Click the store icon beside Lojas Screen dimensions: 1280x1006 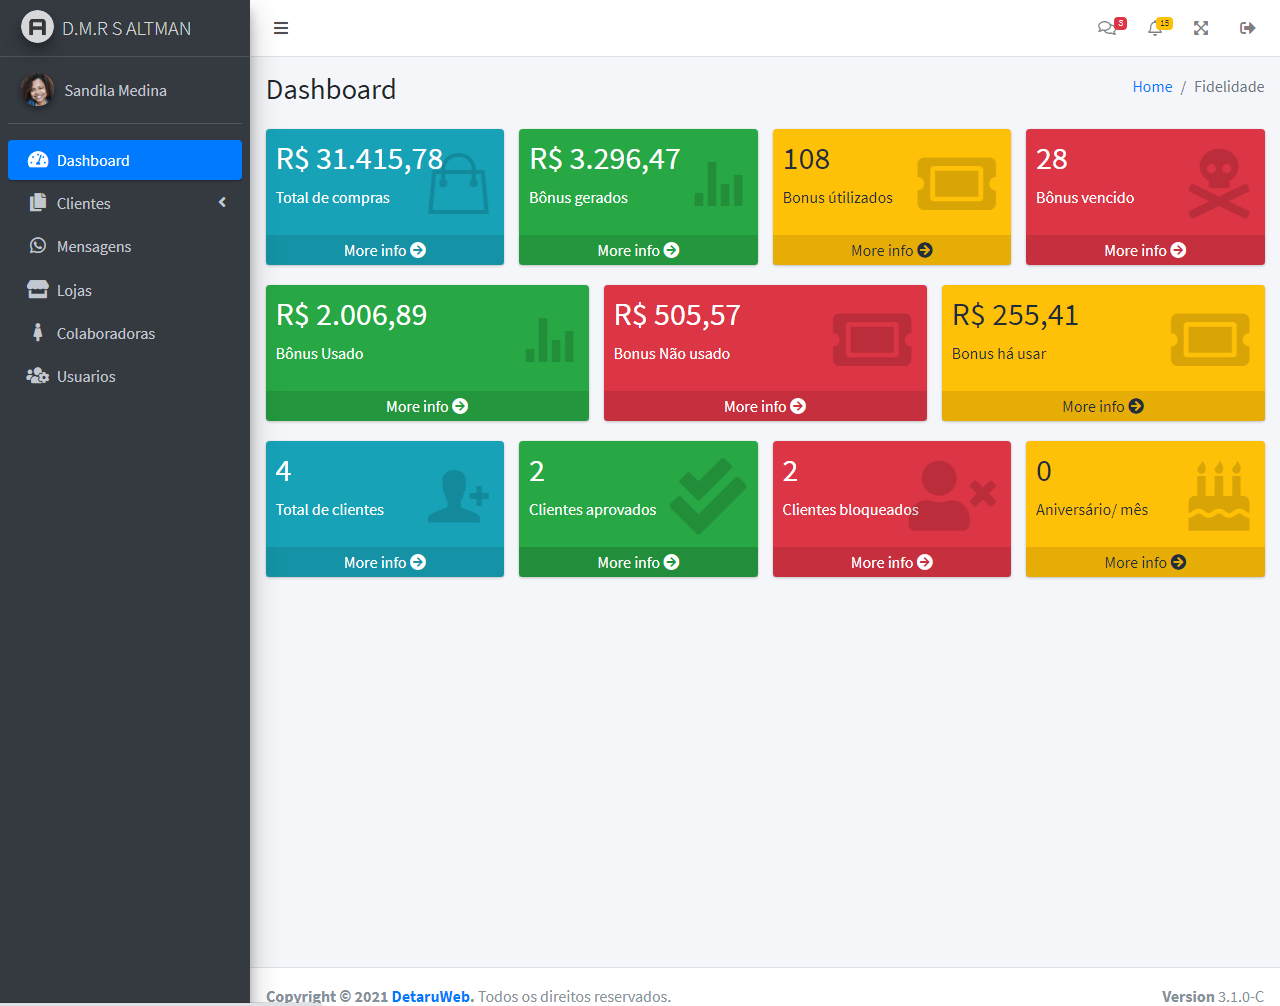(x=38, y=290)
